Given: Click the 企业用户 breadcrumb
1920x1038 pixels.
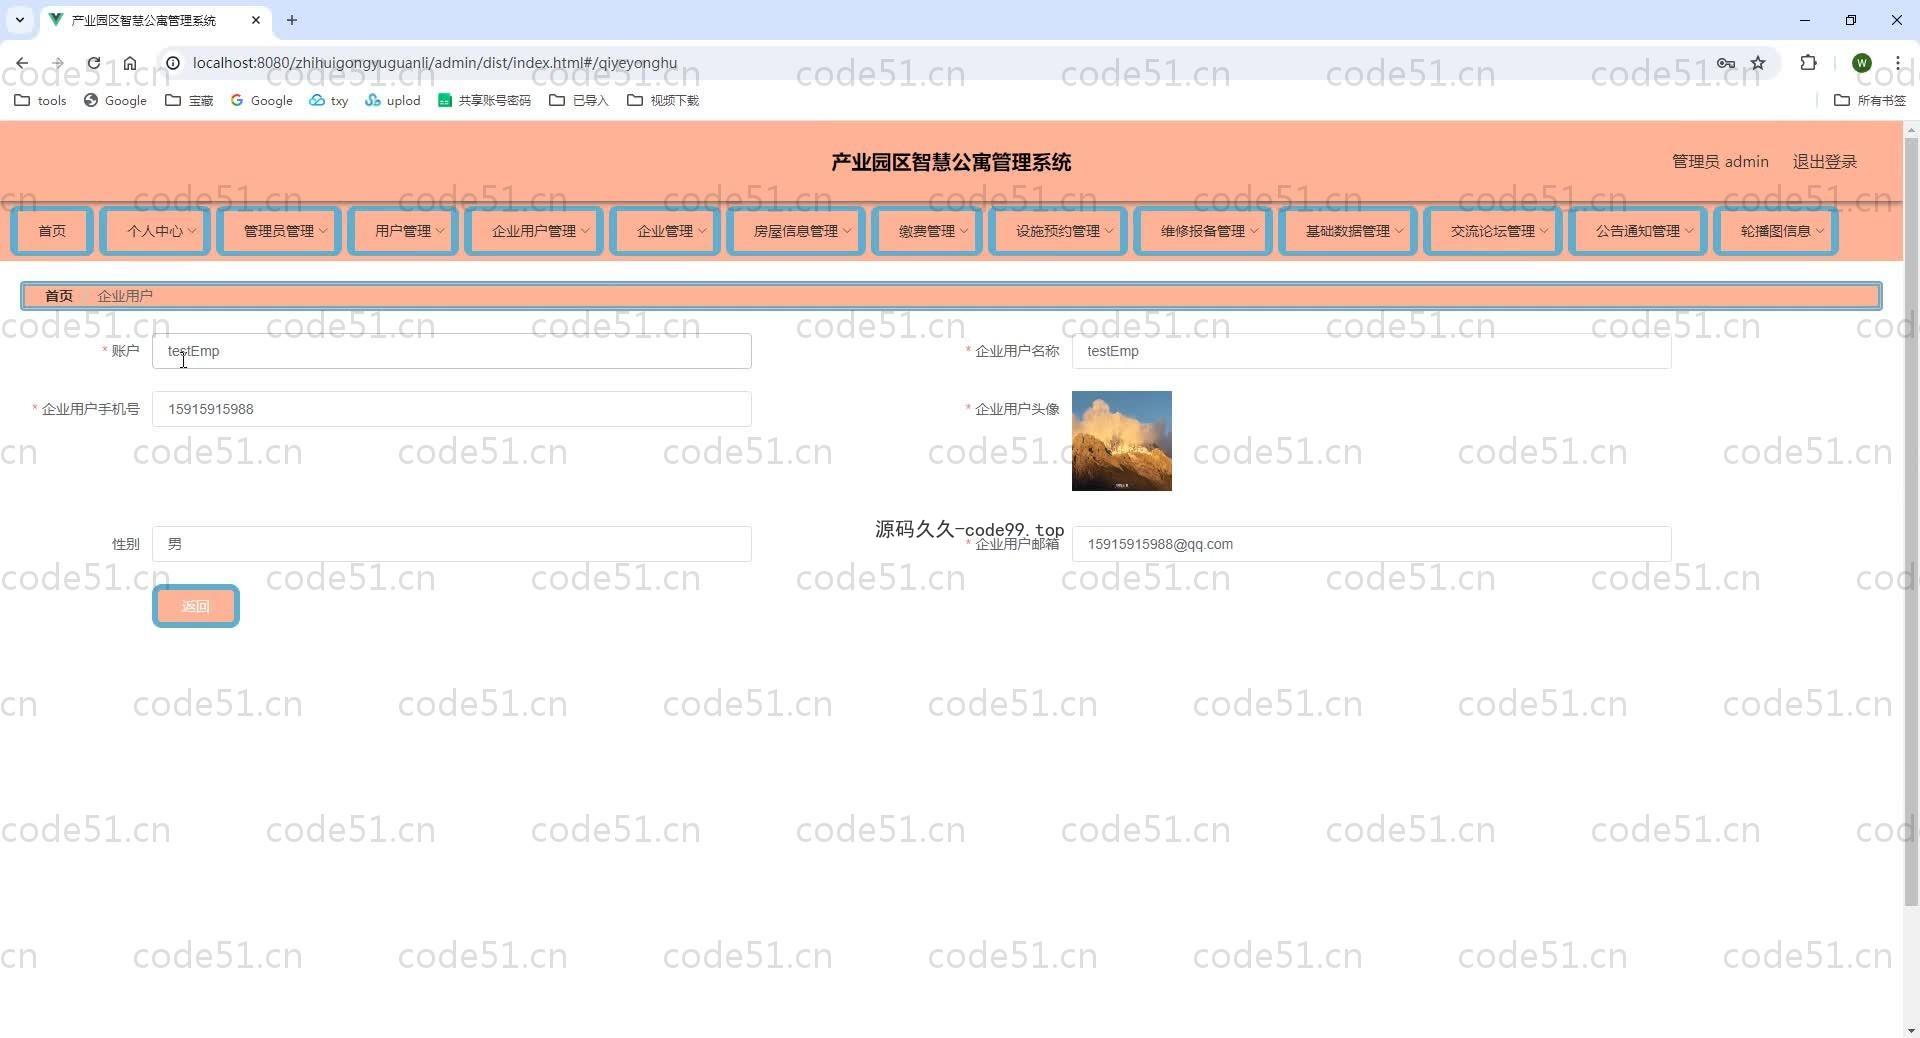Looking at the screenshot, I should pyautogui.click(x=125, y=296).
